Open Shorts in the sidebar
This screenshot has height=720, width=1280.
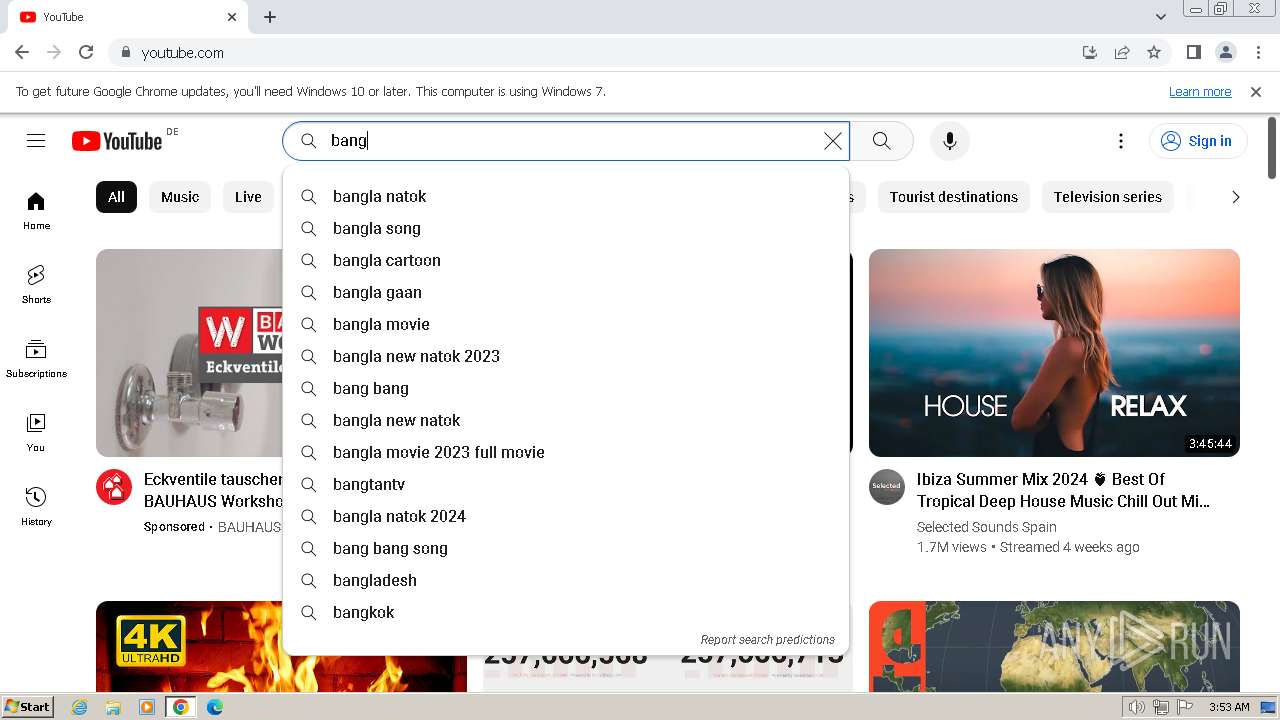point(36,285)
